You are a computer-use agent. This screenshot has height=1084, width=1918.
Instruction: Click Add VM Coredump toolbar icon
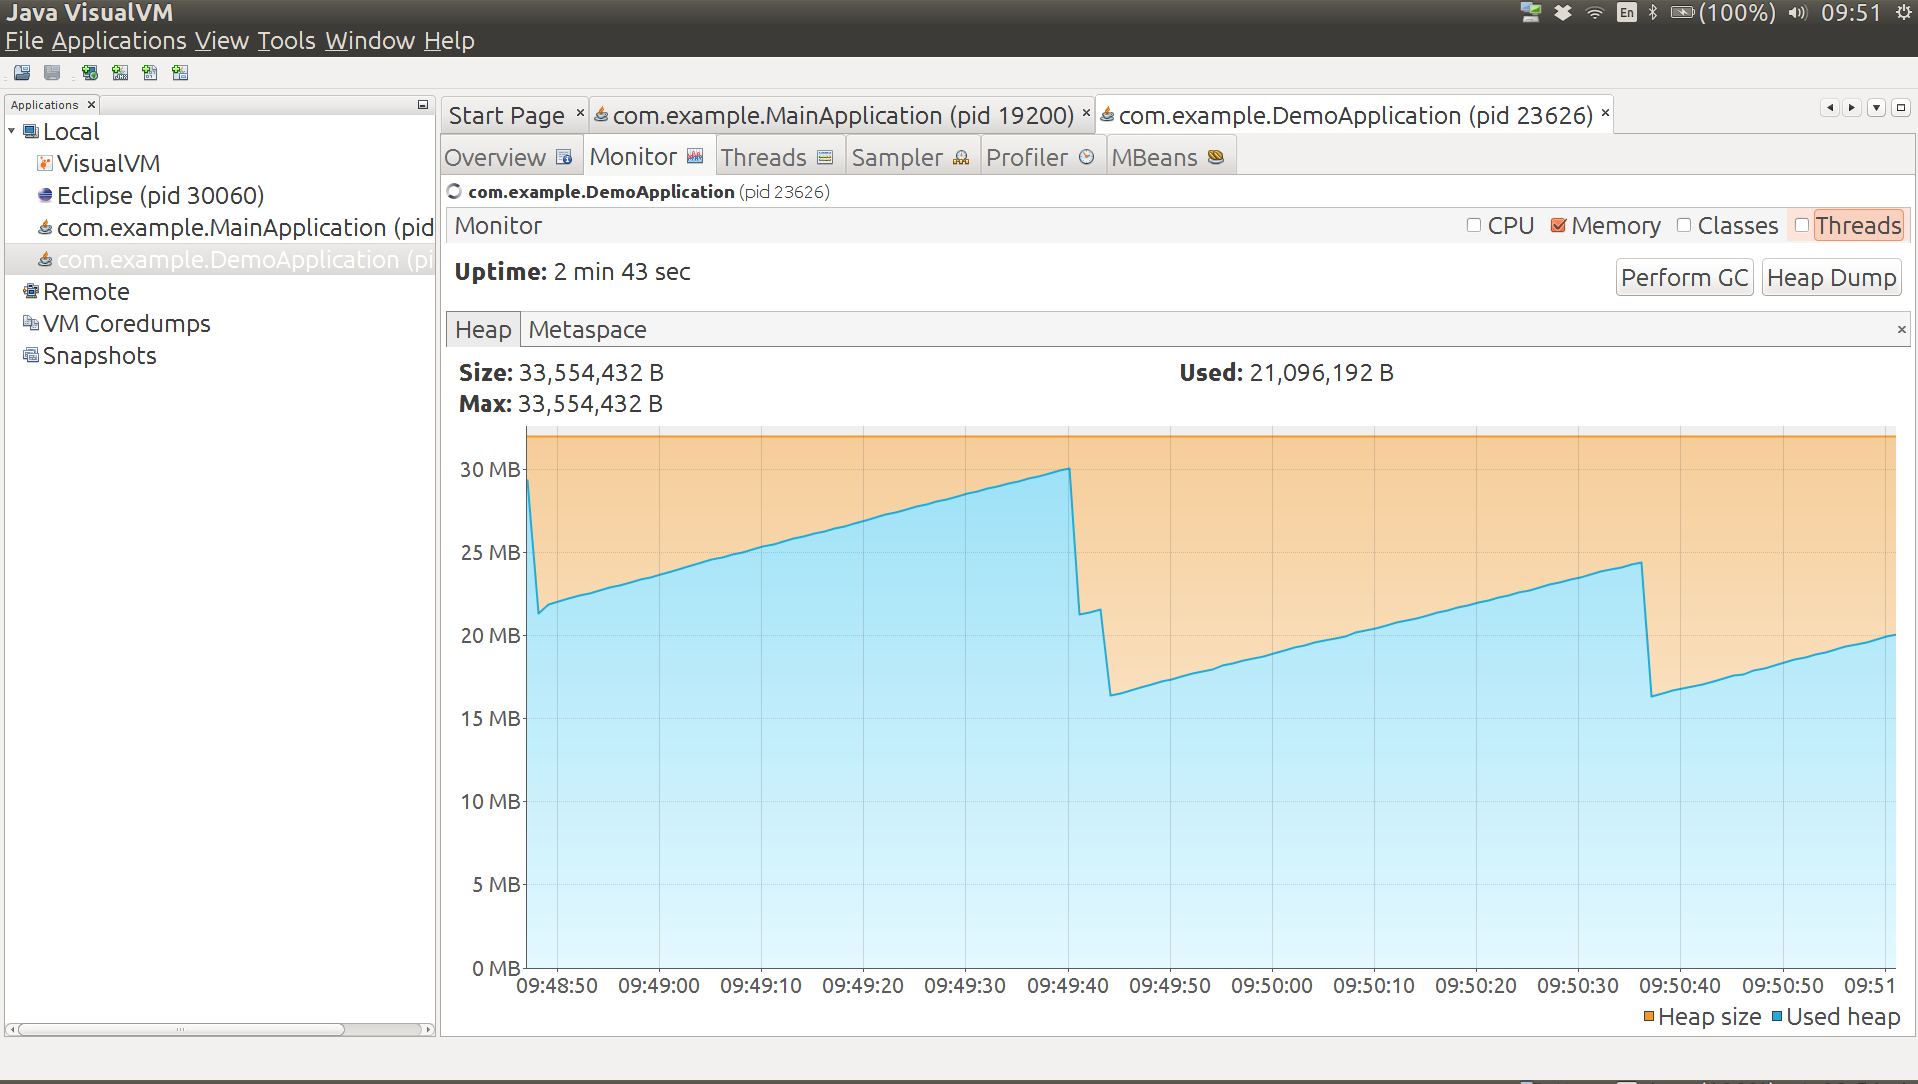click(150, 73)
